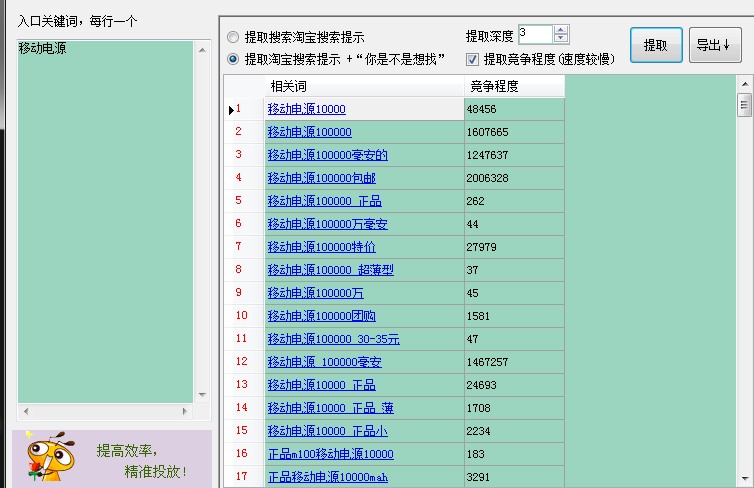Open link 移动电源100000万毫安

click(327, 224)
